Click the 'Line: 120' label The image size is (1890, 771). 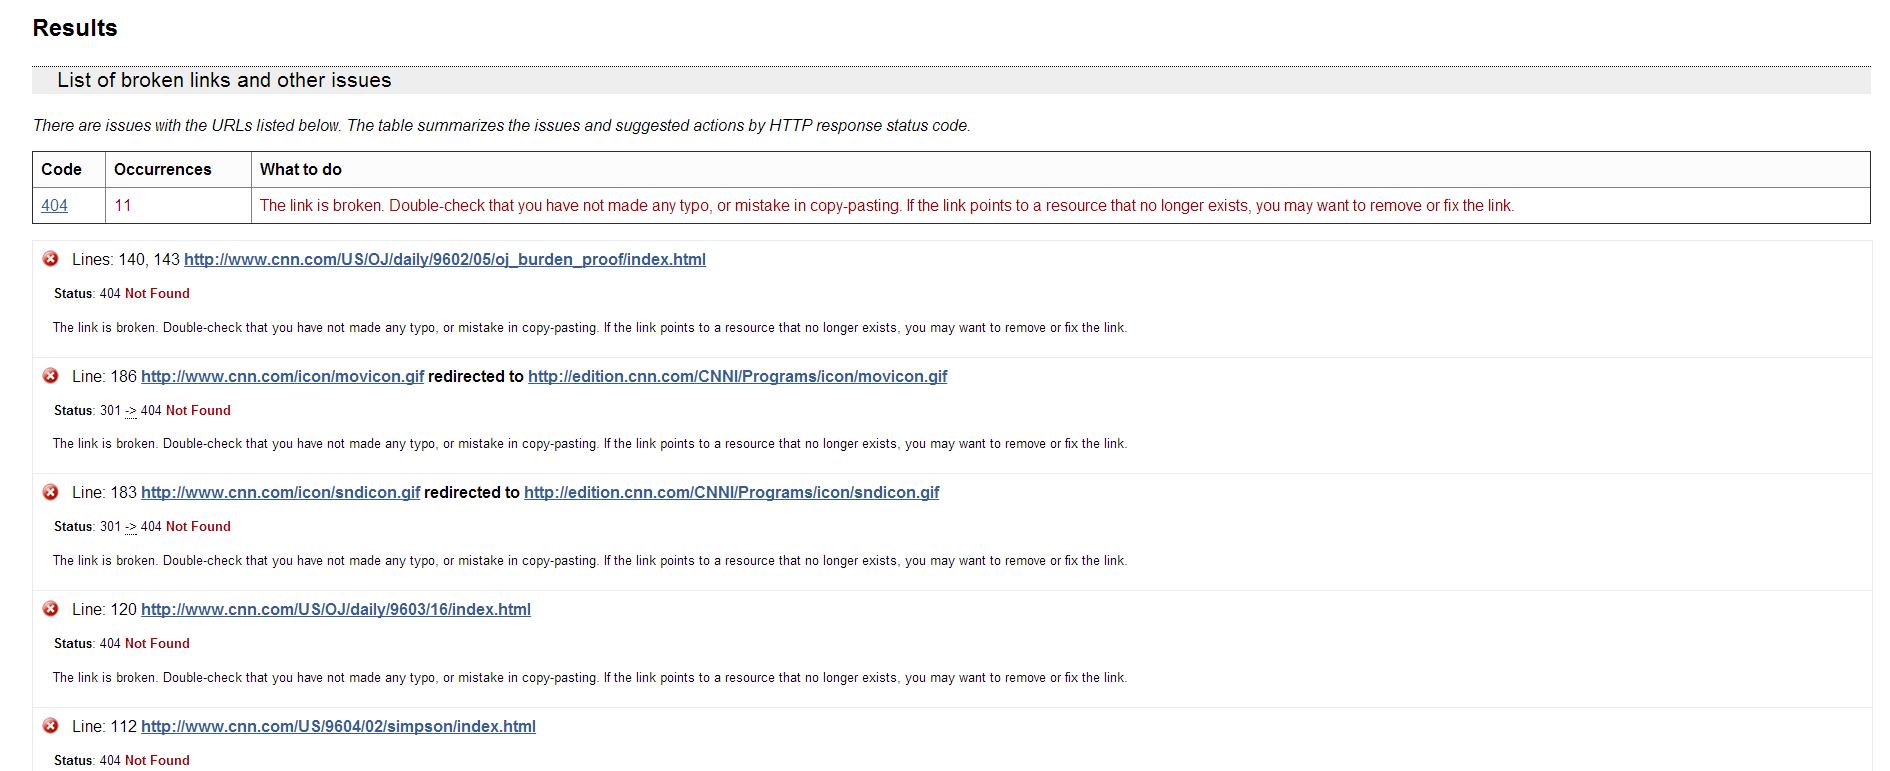coord(104,609)
